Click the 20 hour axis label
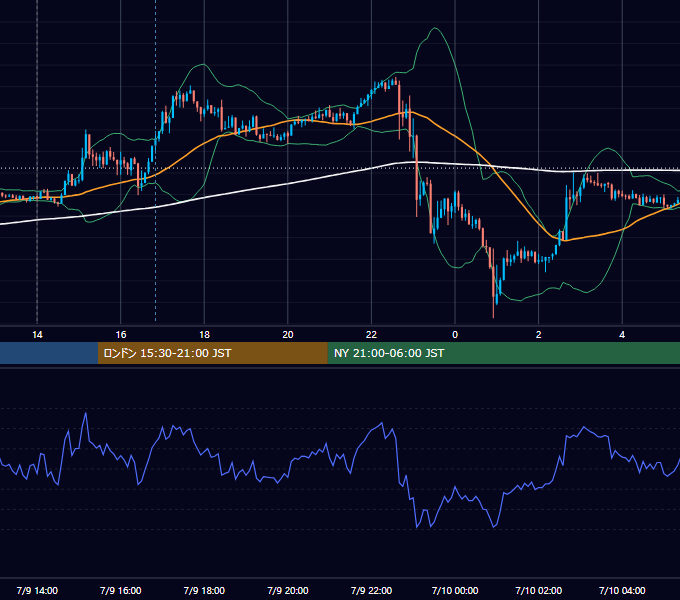The height and width of the screenshot is (600, 680). pos(288,335)
